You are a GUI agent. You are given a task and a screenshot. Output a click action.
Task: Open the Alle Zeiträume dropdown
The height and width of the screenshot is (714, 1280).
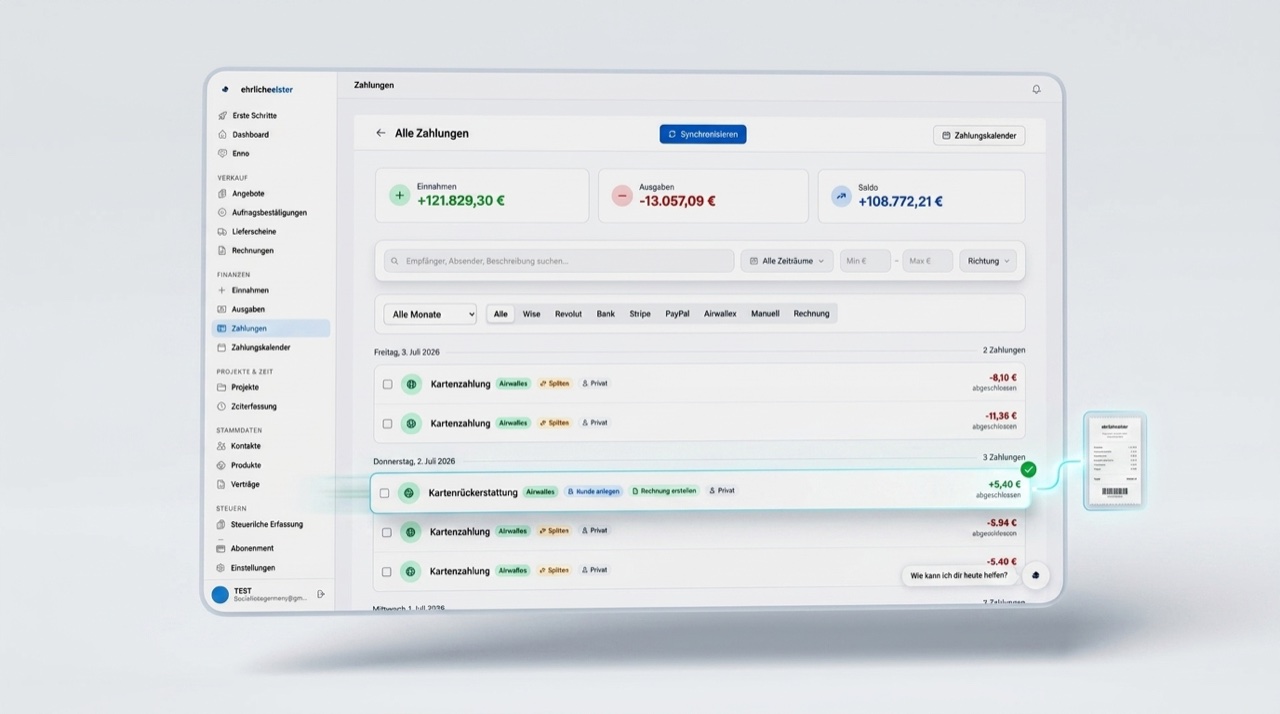pos(787,261)
